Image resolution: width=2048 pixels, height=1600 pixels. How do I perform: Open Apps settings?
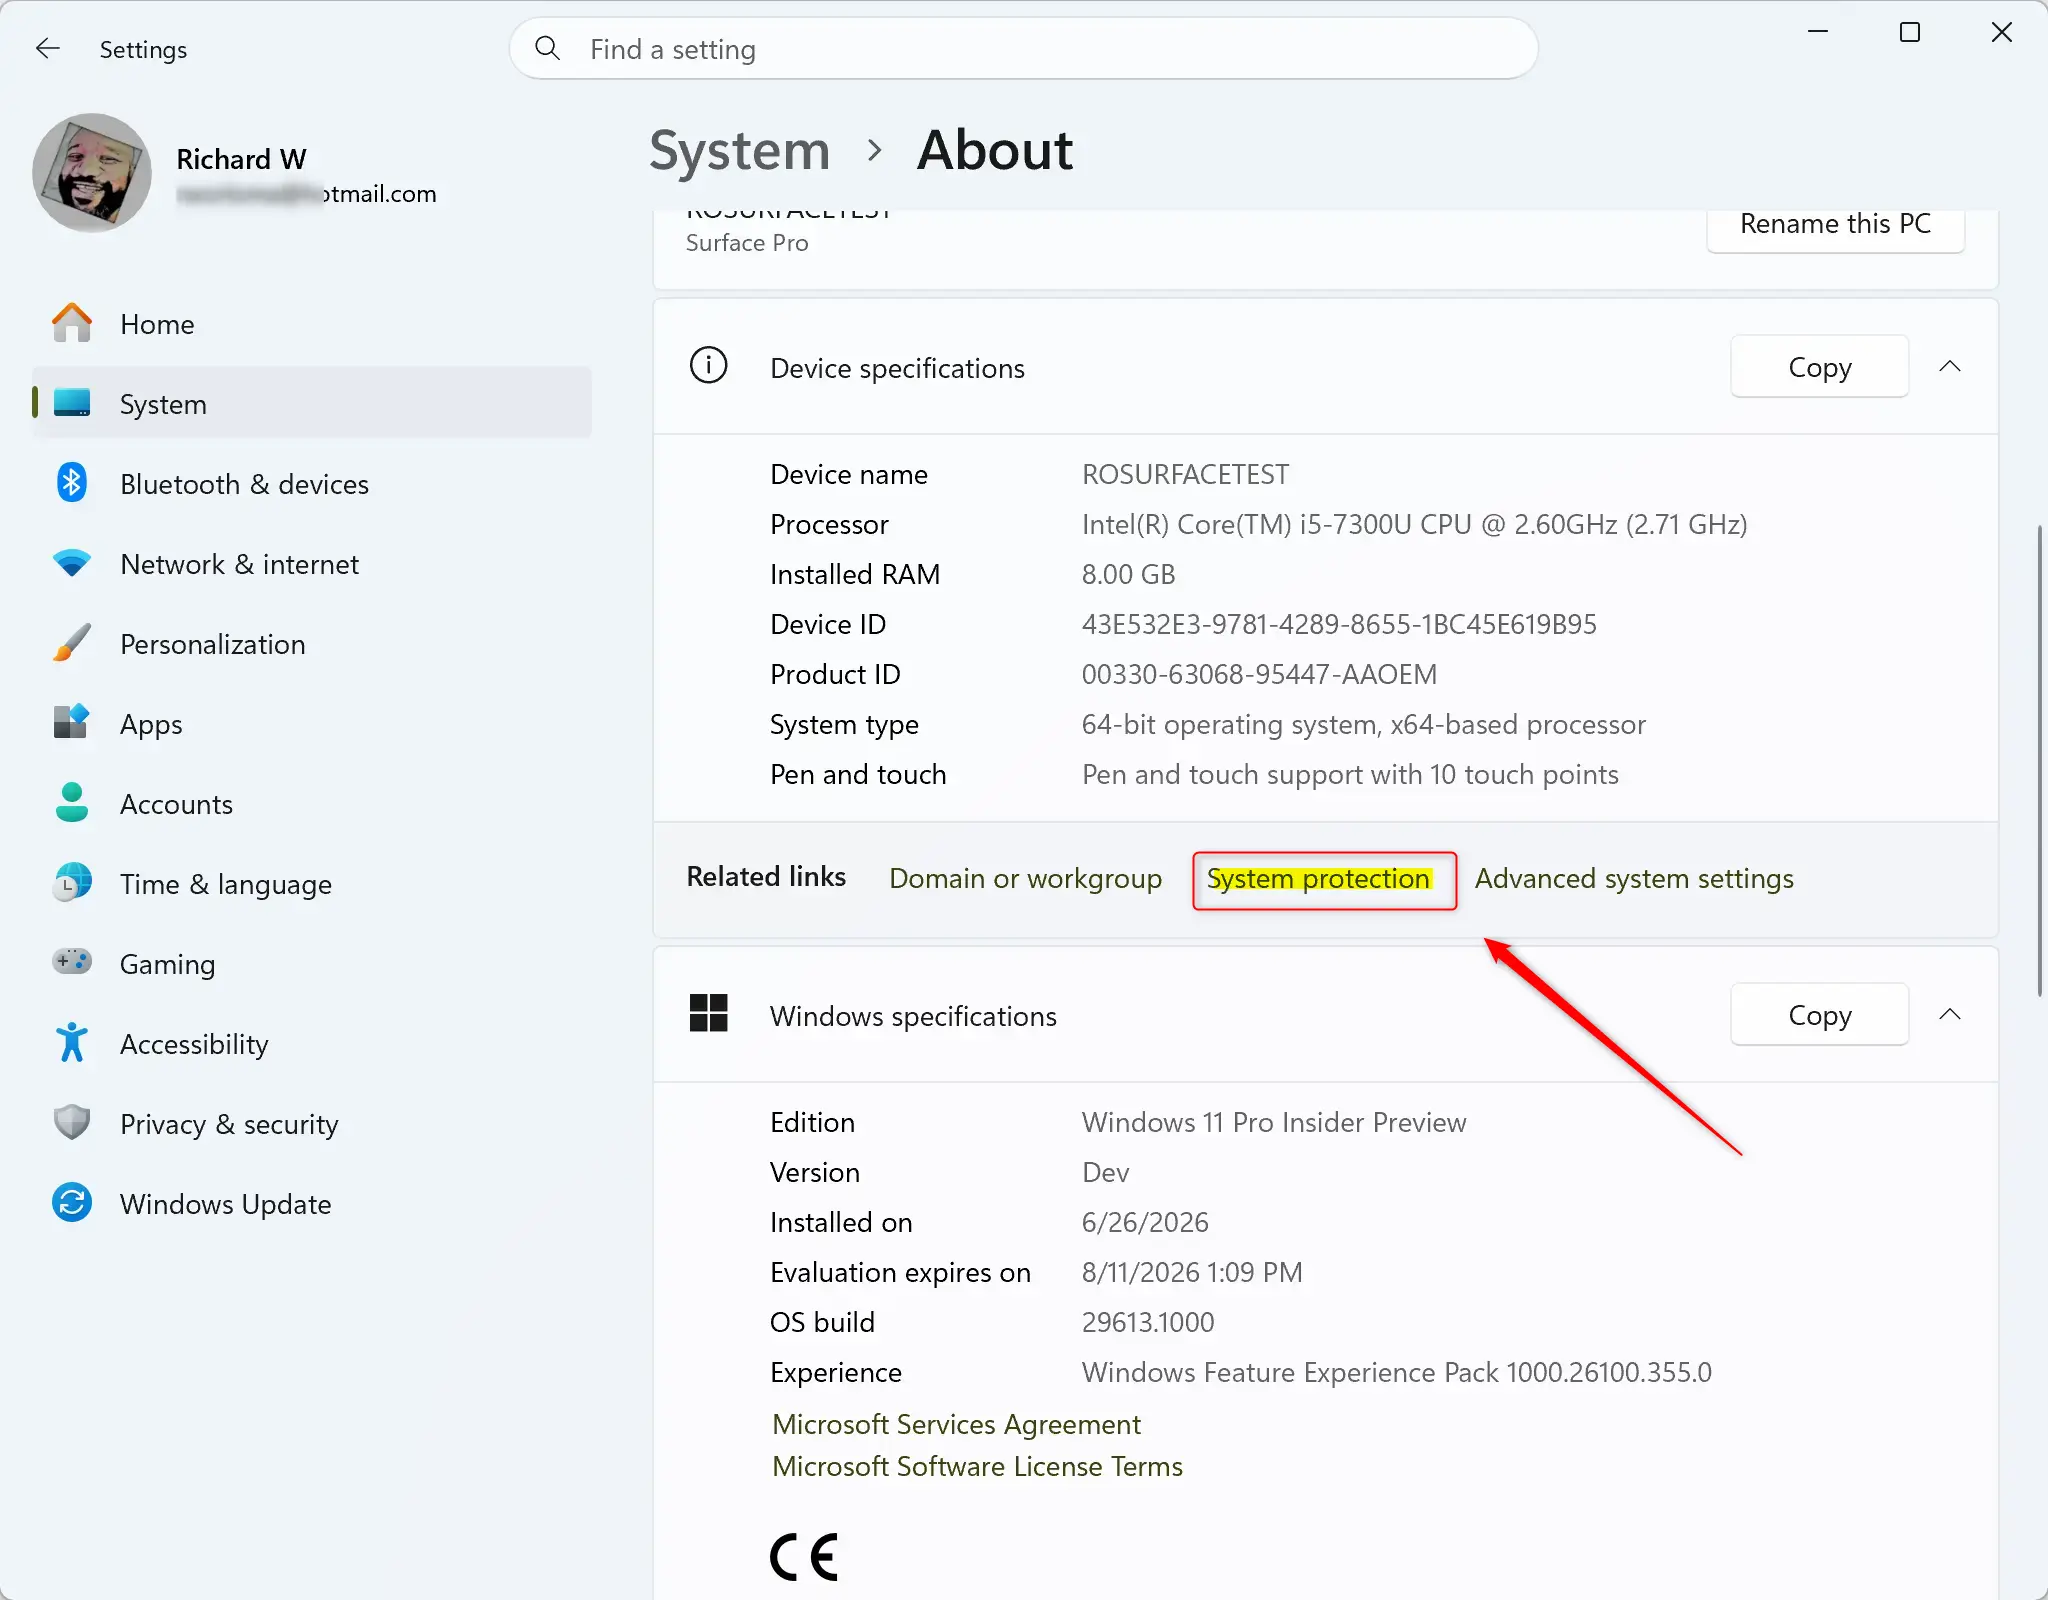click(312, 724)
